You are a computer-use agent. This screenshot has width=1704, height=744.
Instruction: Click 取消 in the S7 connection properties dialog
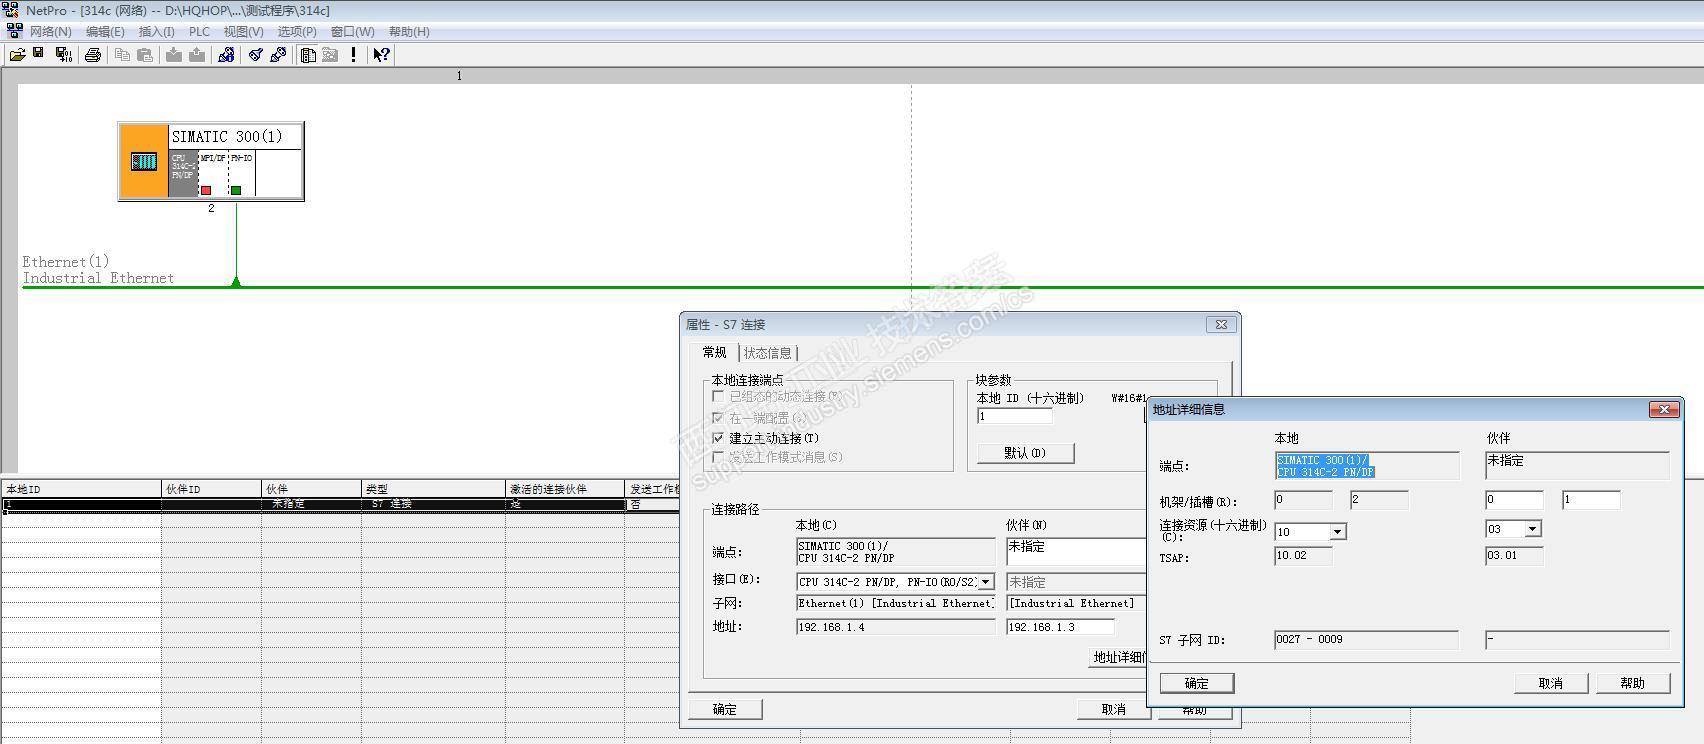coord(1113,709)
